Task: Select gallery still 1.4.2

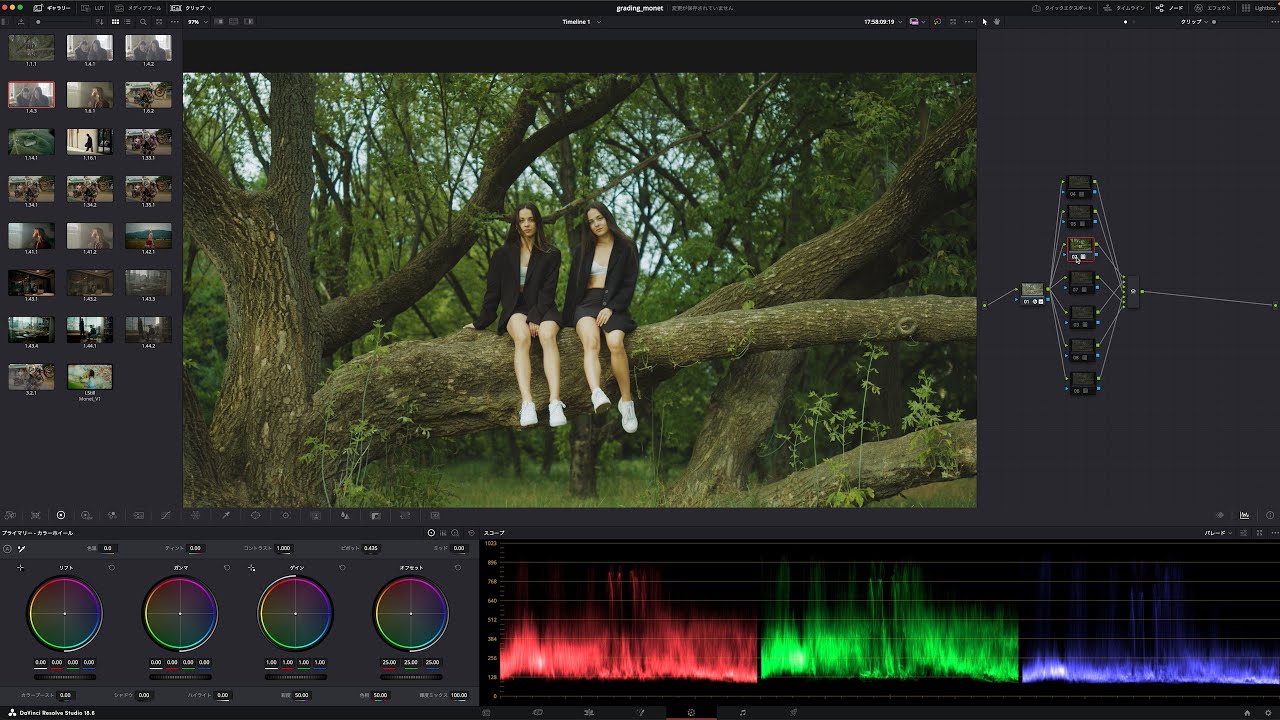Action: pyautogui.click(x=148, y=48)
